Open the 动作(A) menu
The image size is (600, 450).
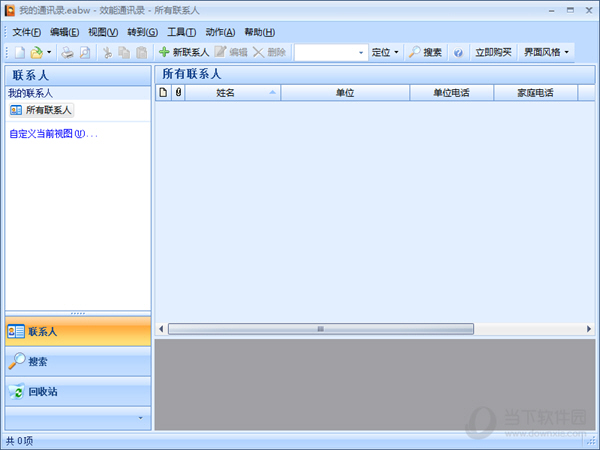click(220, 32)
